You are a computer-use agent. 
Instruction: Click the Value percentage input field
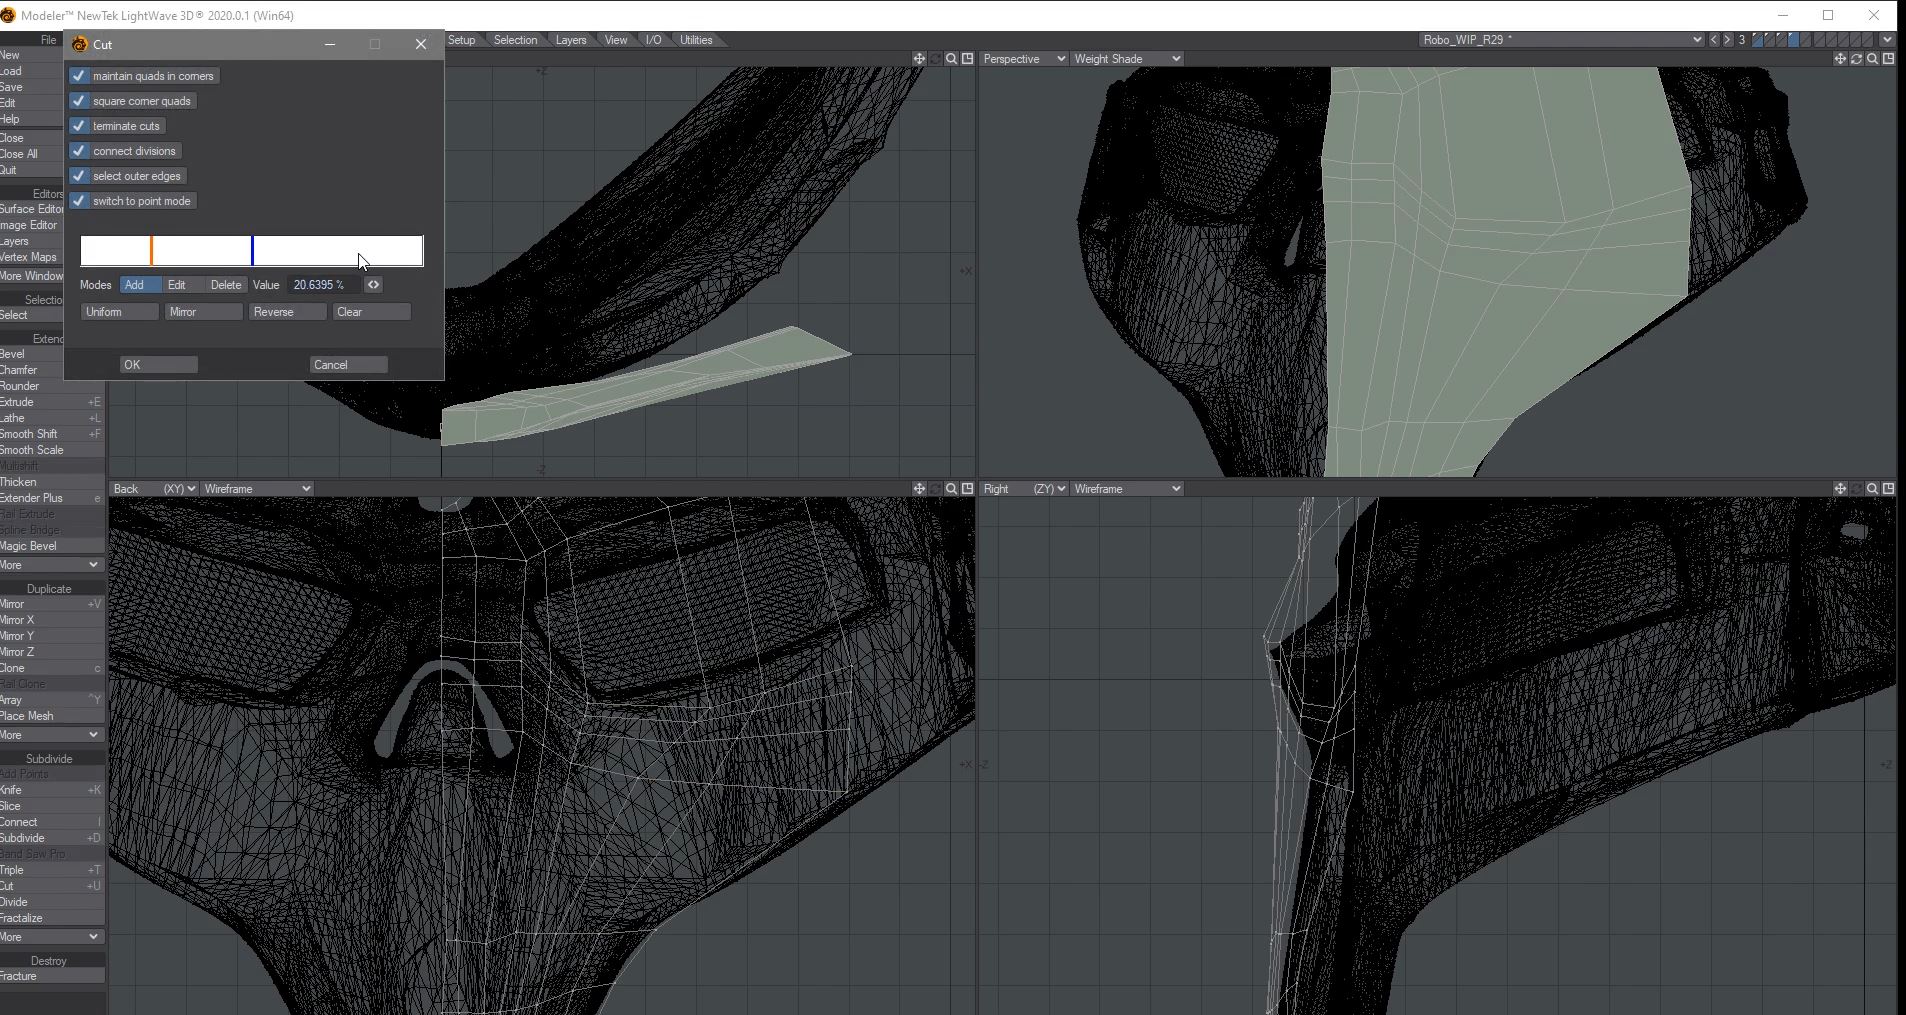(322, 285)
